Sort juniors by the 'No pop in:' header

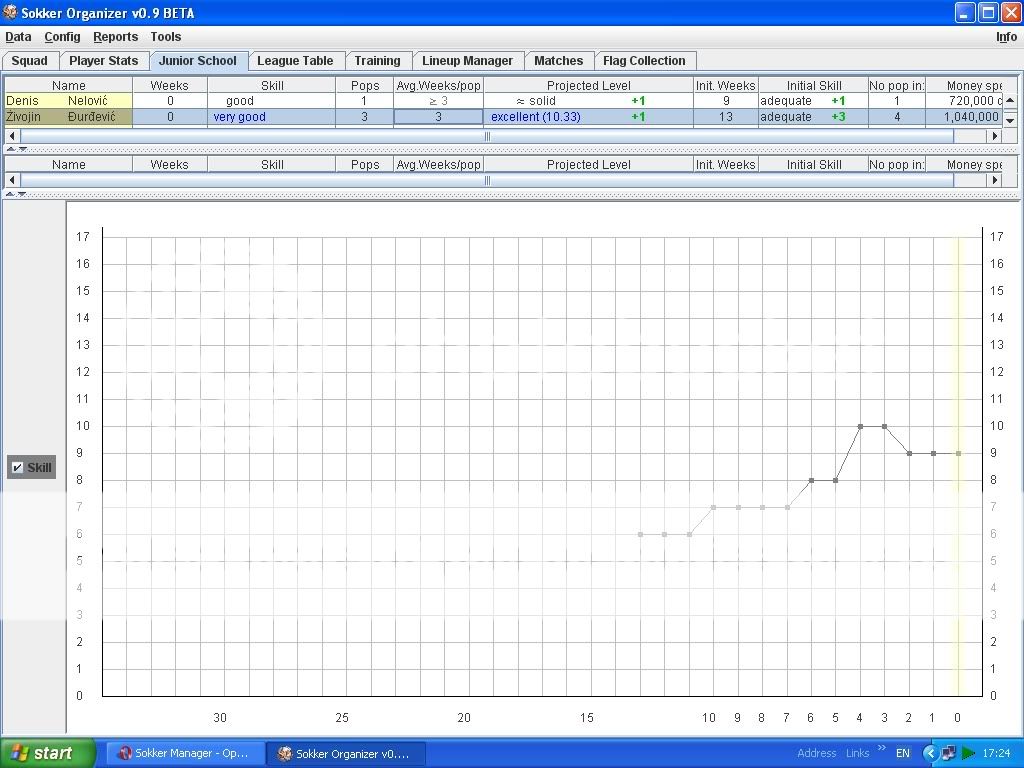point(897,85)
